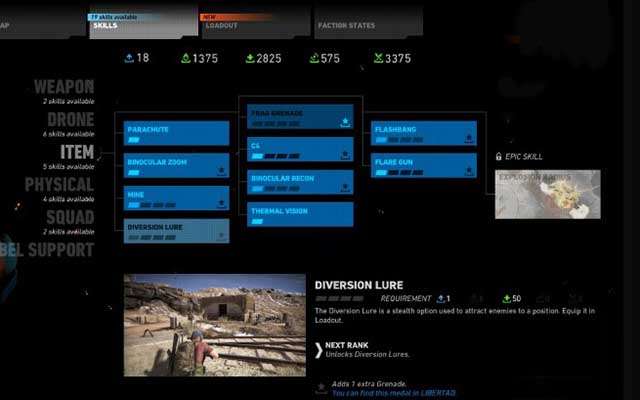Click the Mine rank progress pips
Image resolution: width=640 pixels, height=400 pixels.
152,205
